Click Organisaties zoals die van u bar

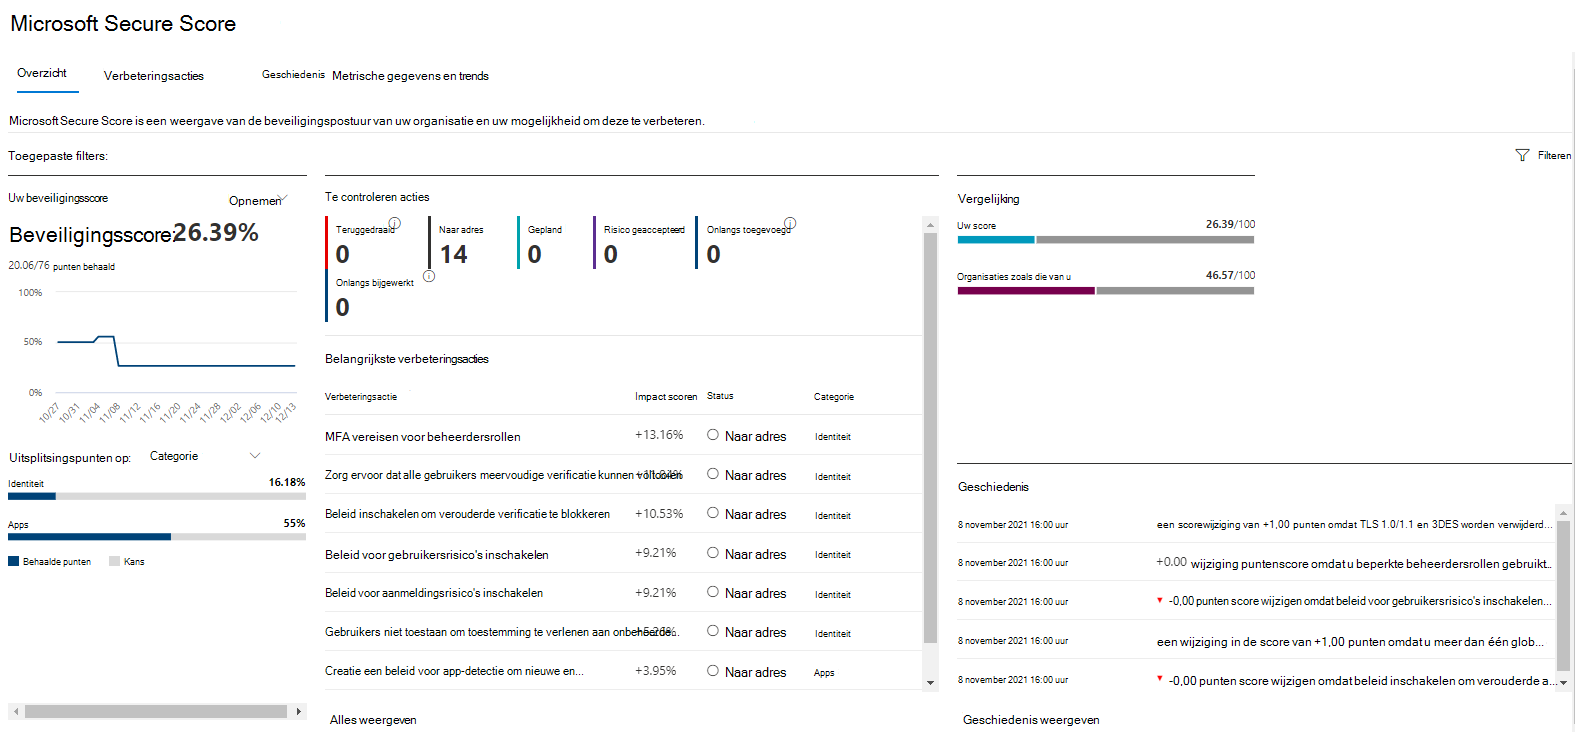point(1106,291)
